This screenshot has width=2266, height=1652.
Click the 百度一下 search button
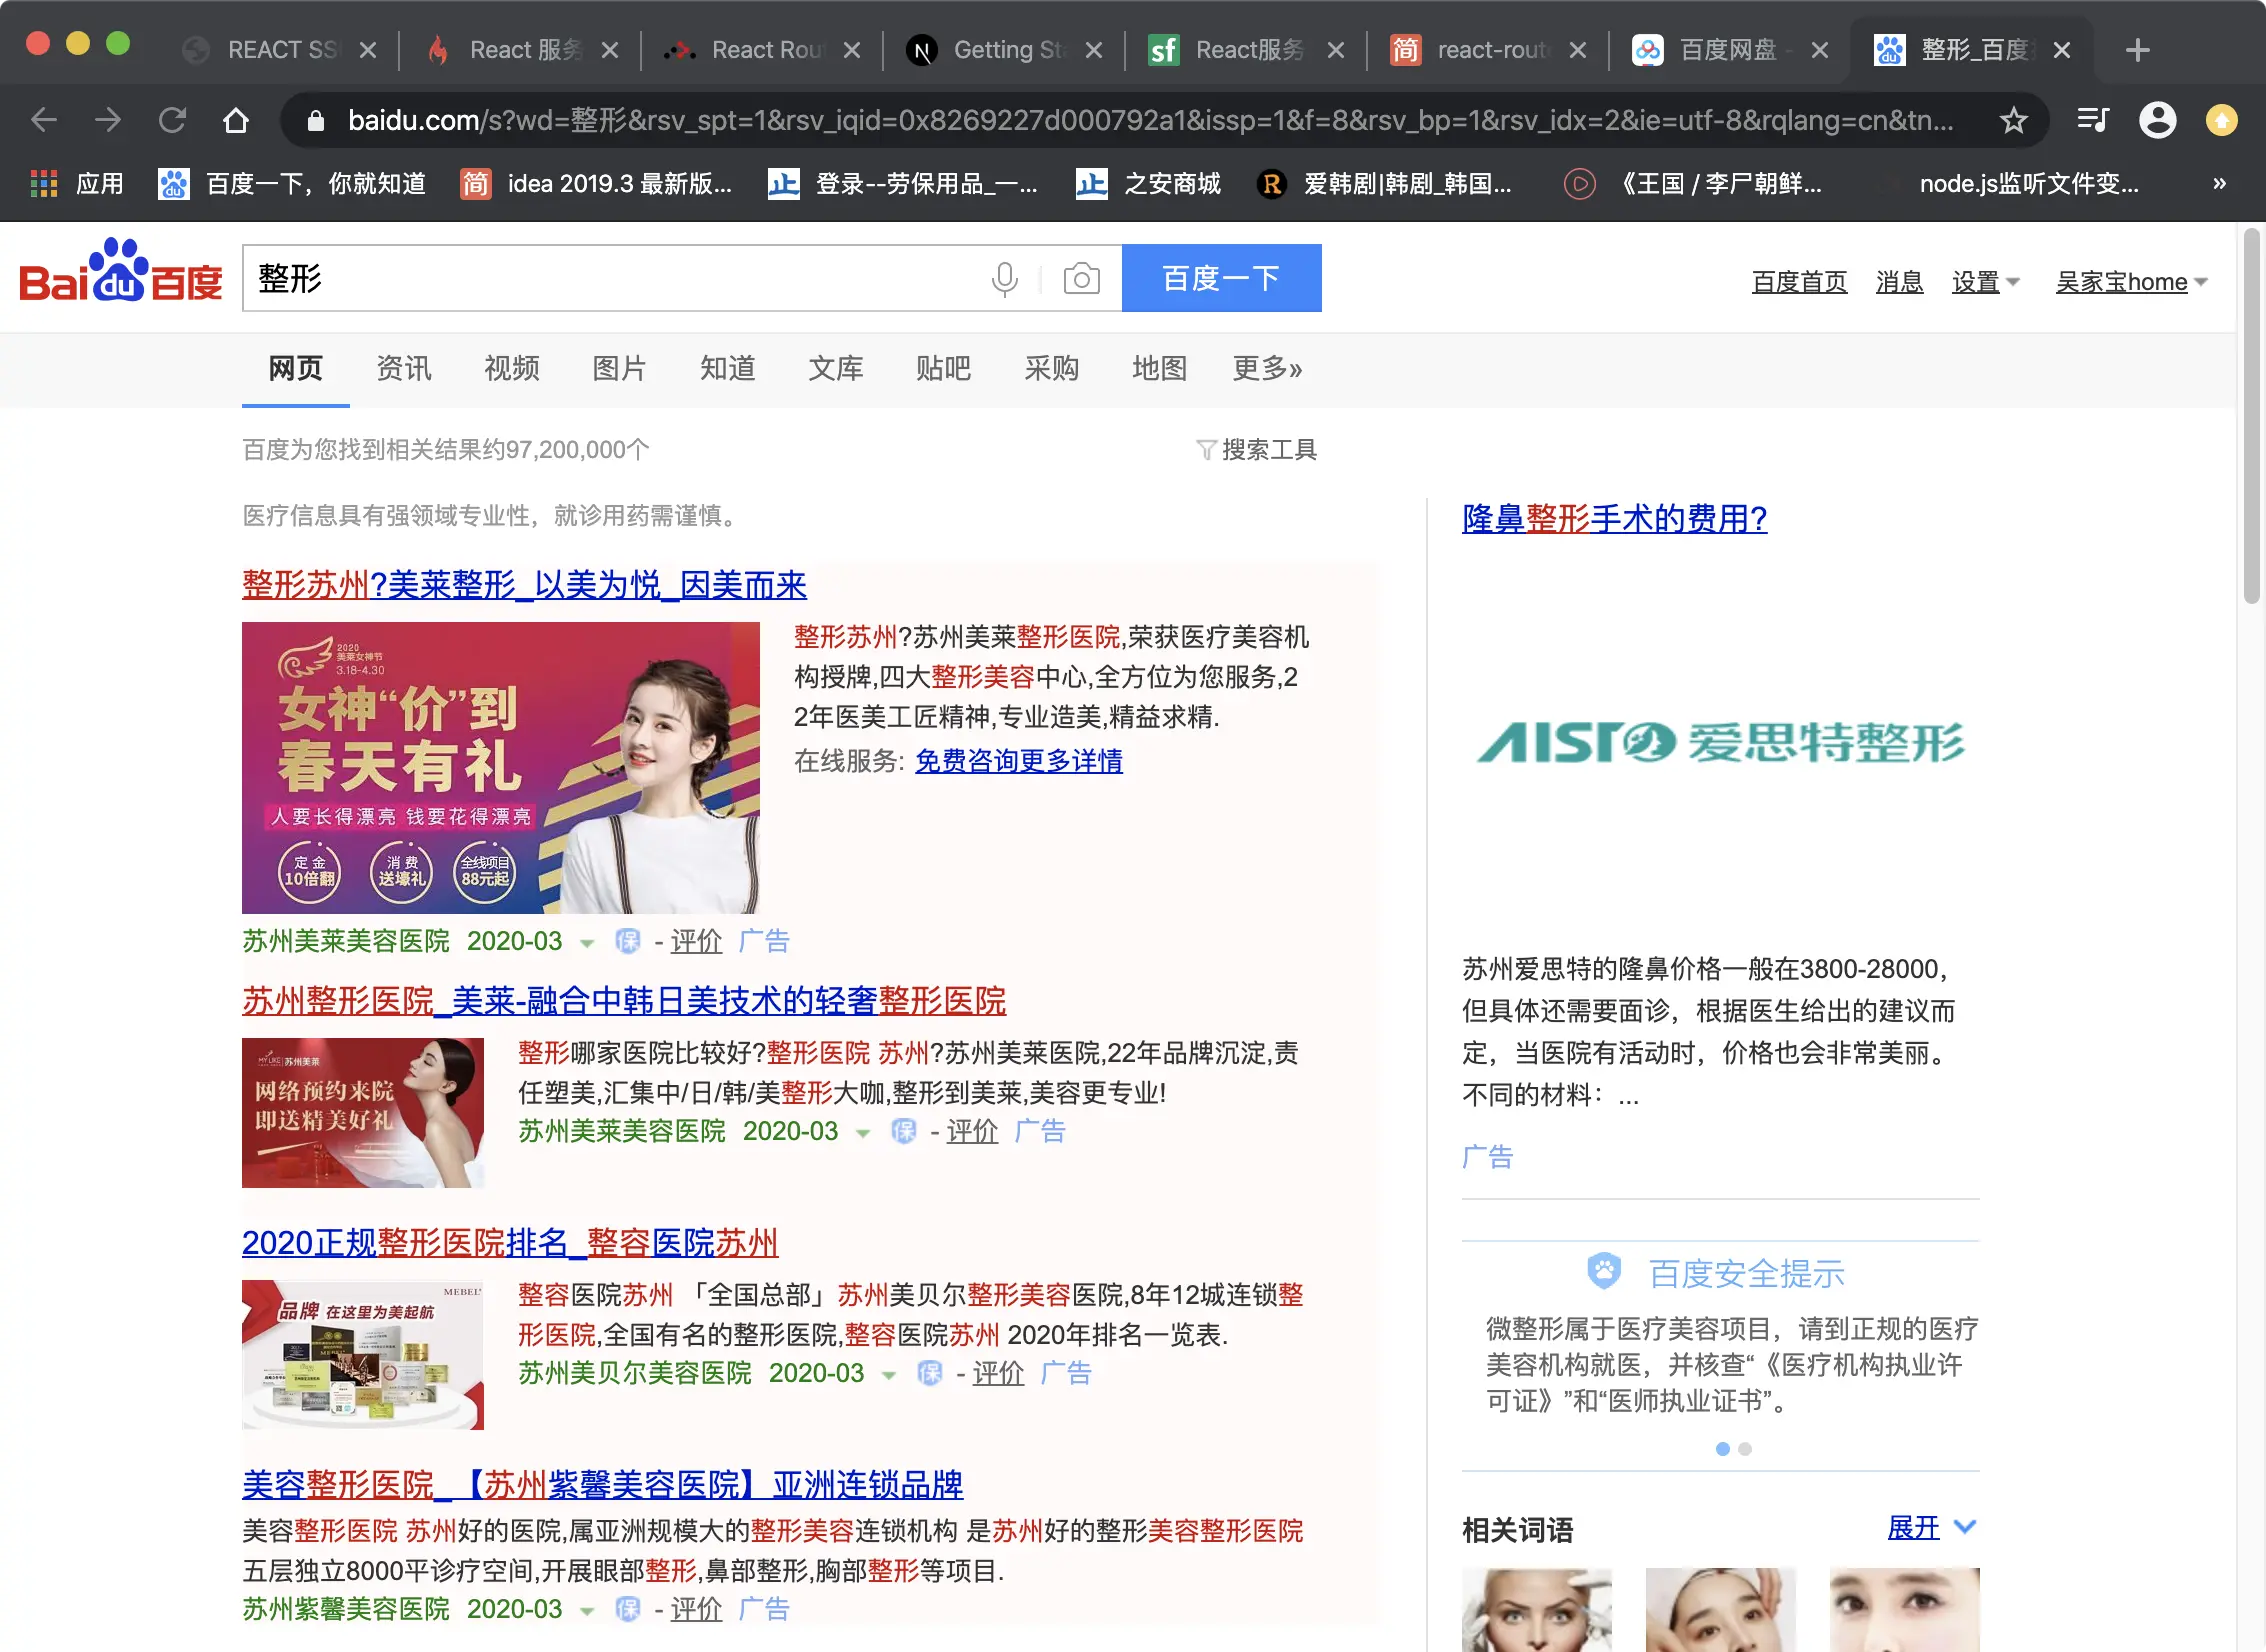(x=1222, y=278)
